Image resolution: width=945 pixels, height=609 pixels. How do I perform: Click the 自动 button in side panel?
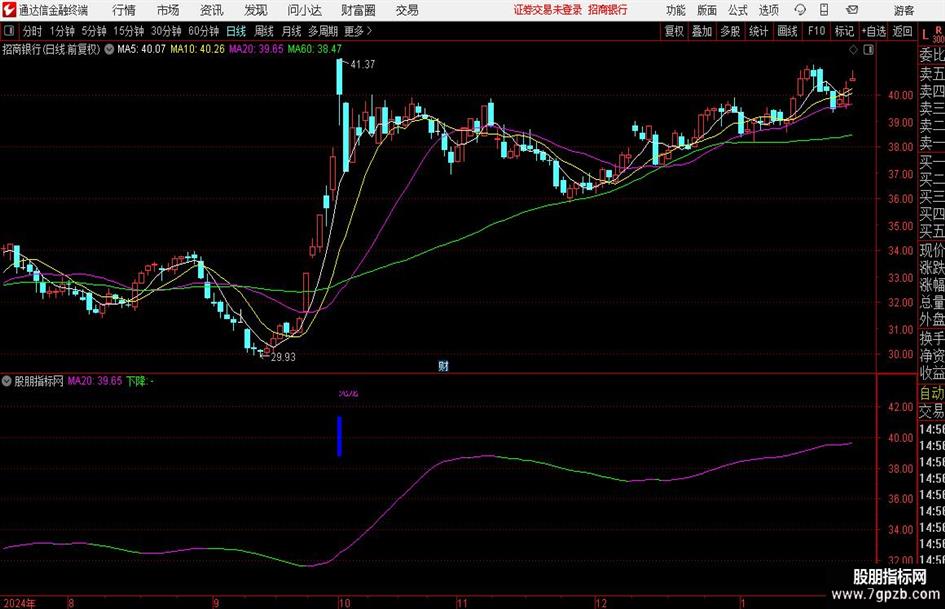coord(932,393)
